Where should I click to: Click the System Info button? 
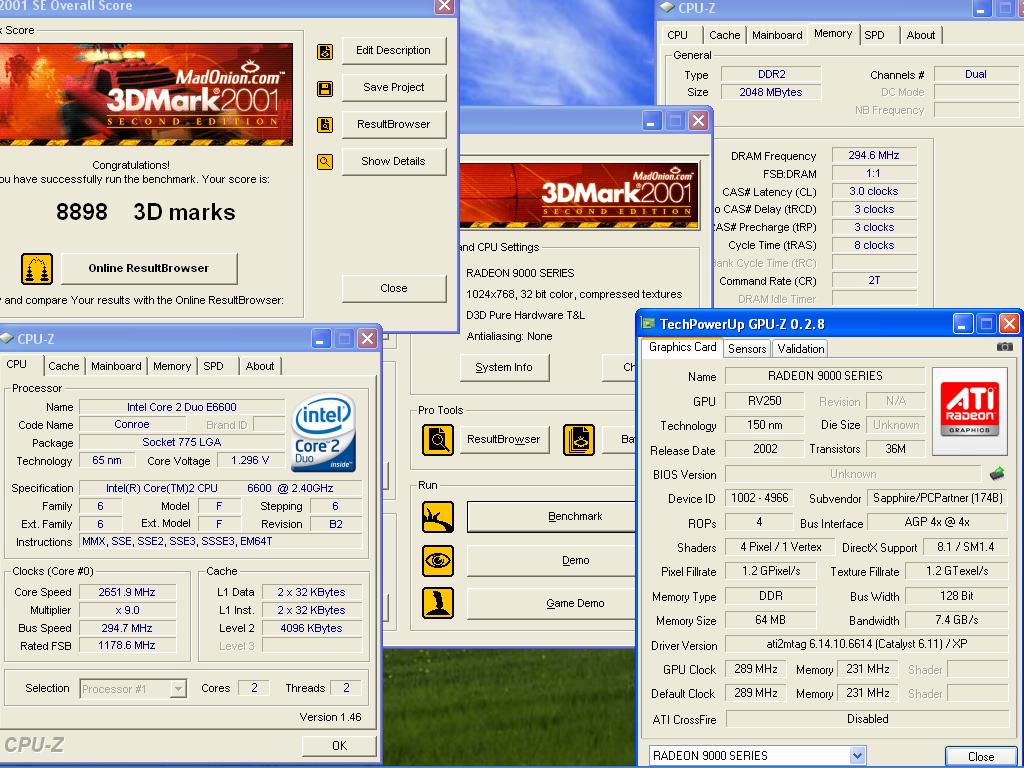pyautogui.click(x=504, y=367)
